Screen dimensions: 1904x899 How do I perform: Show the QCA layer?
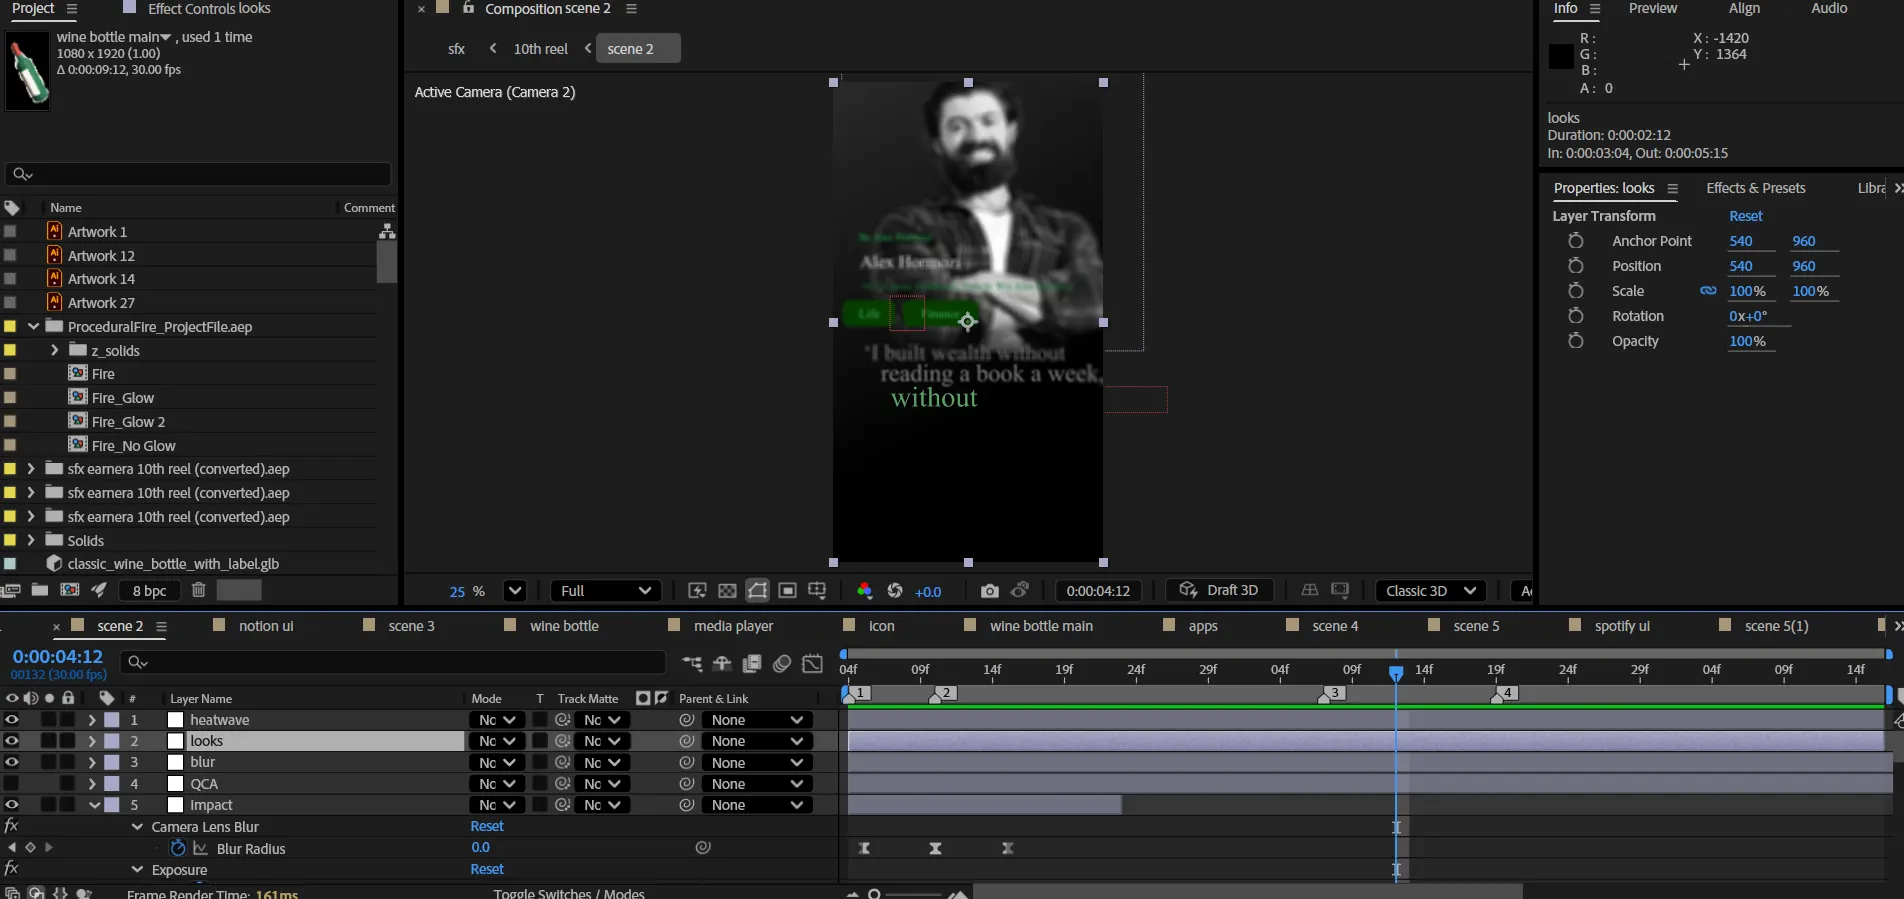pos(12,784)
